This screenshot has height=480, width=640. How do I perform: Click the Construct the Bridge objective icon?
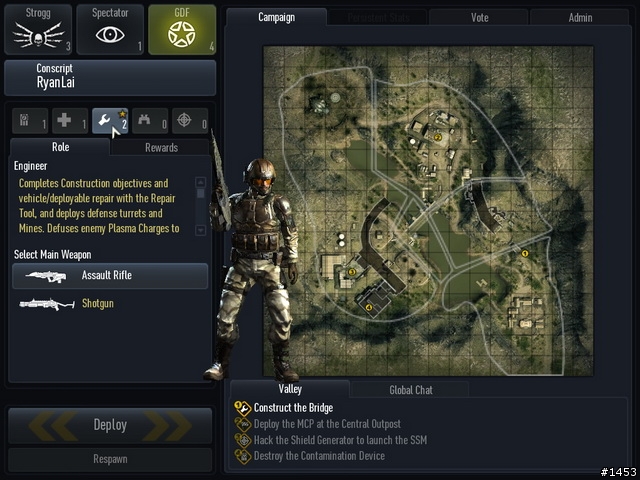pos(242,408)
